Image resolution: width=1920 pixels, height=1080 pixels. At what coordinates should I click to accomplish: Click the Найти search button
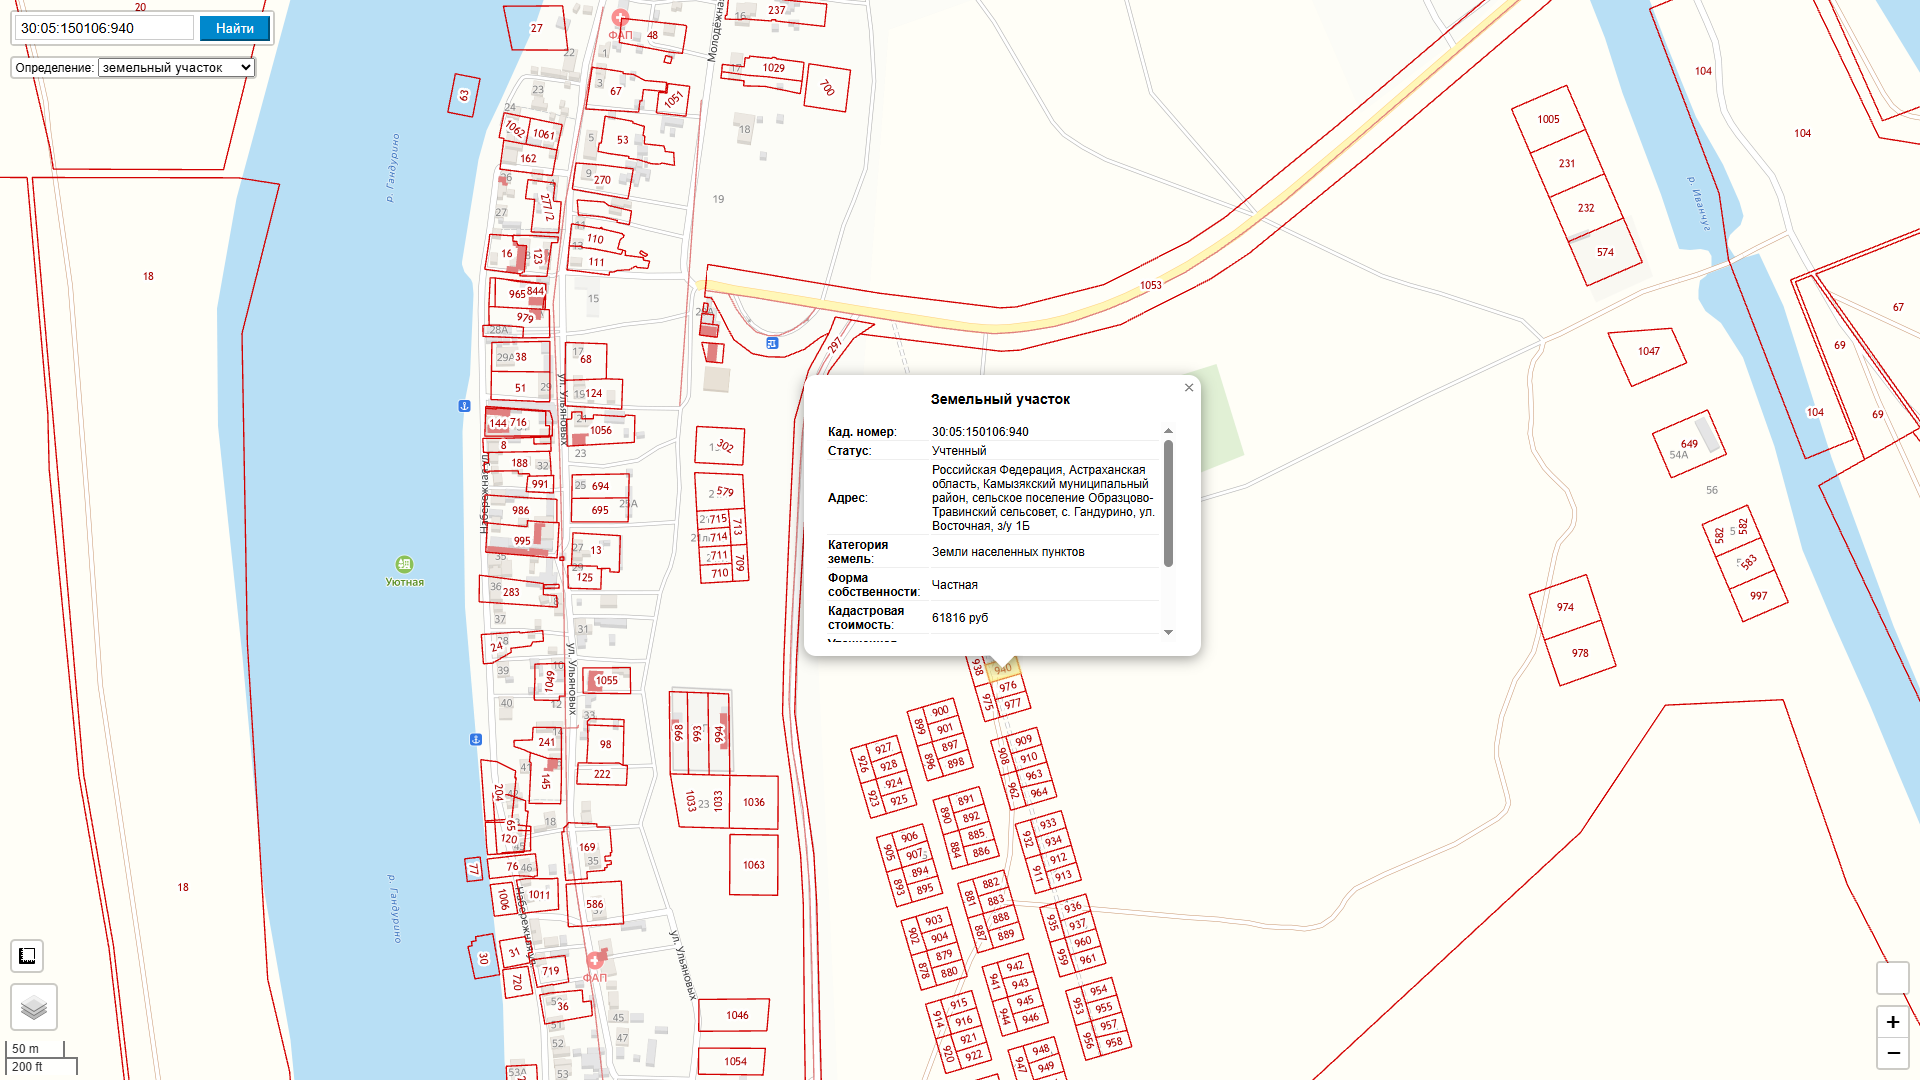[234, 28]
